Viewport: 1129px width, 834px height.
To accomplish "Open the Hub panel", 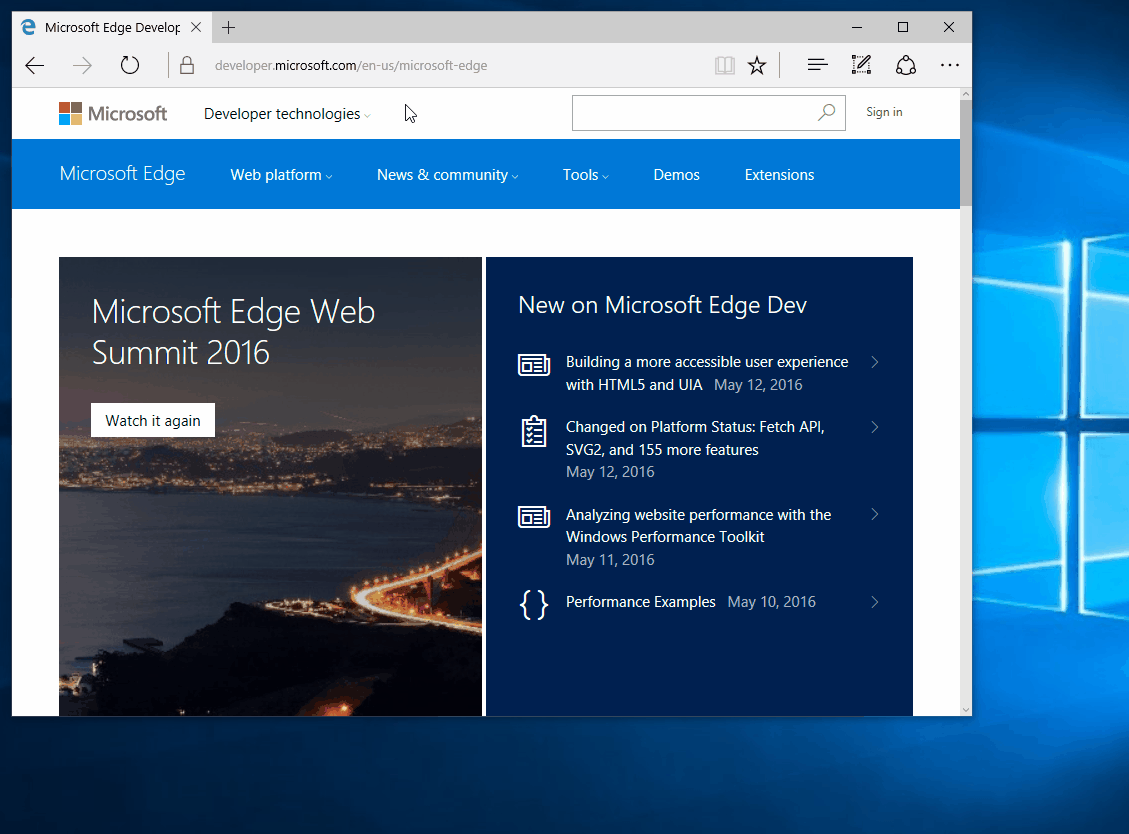I will point(817,64).
